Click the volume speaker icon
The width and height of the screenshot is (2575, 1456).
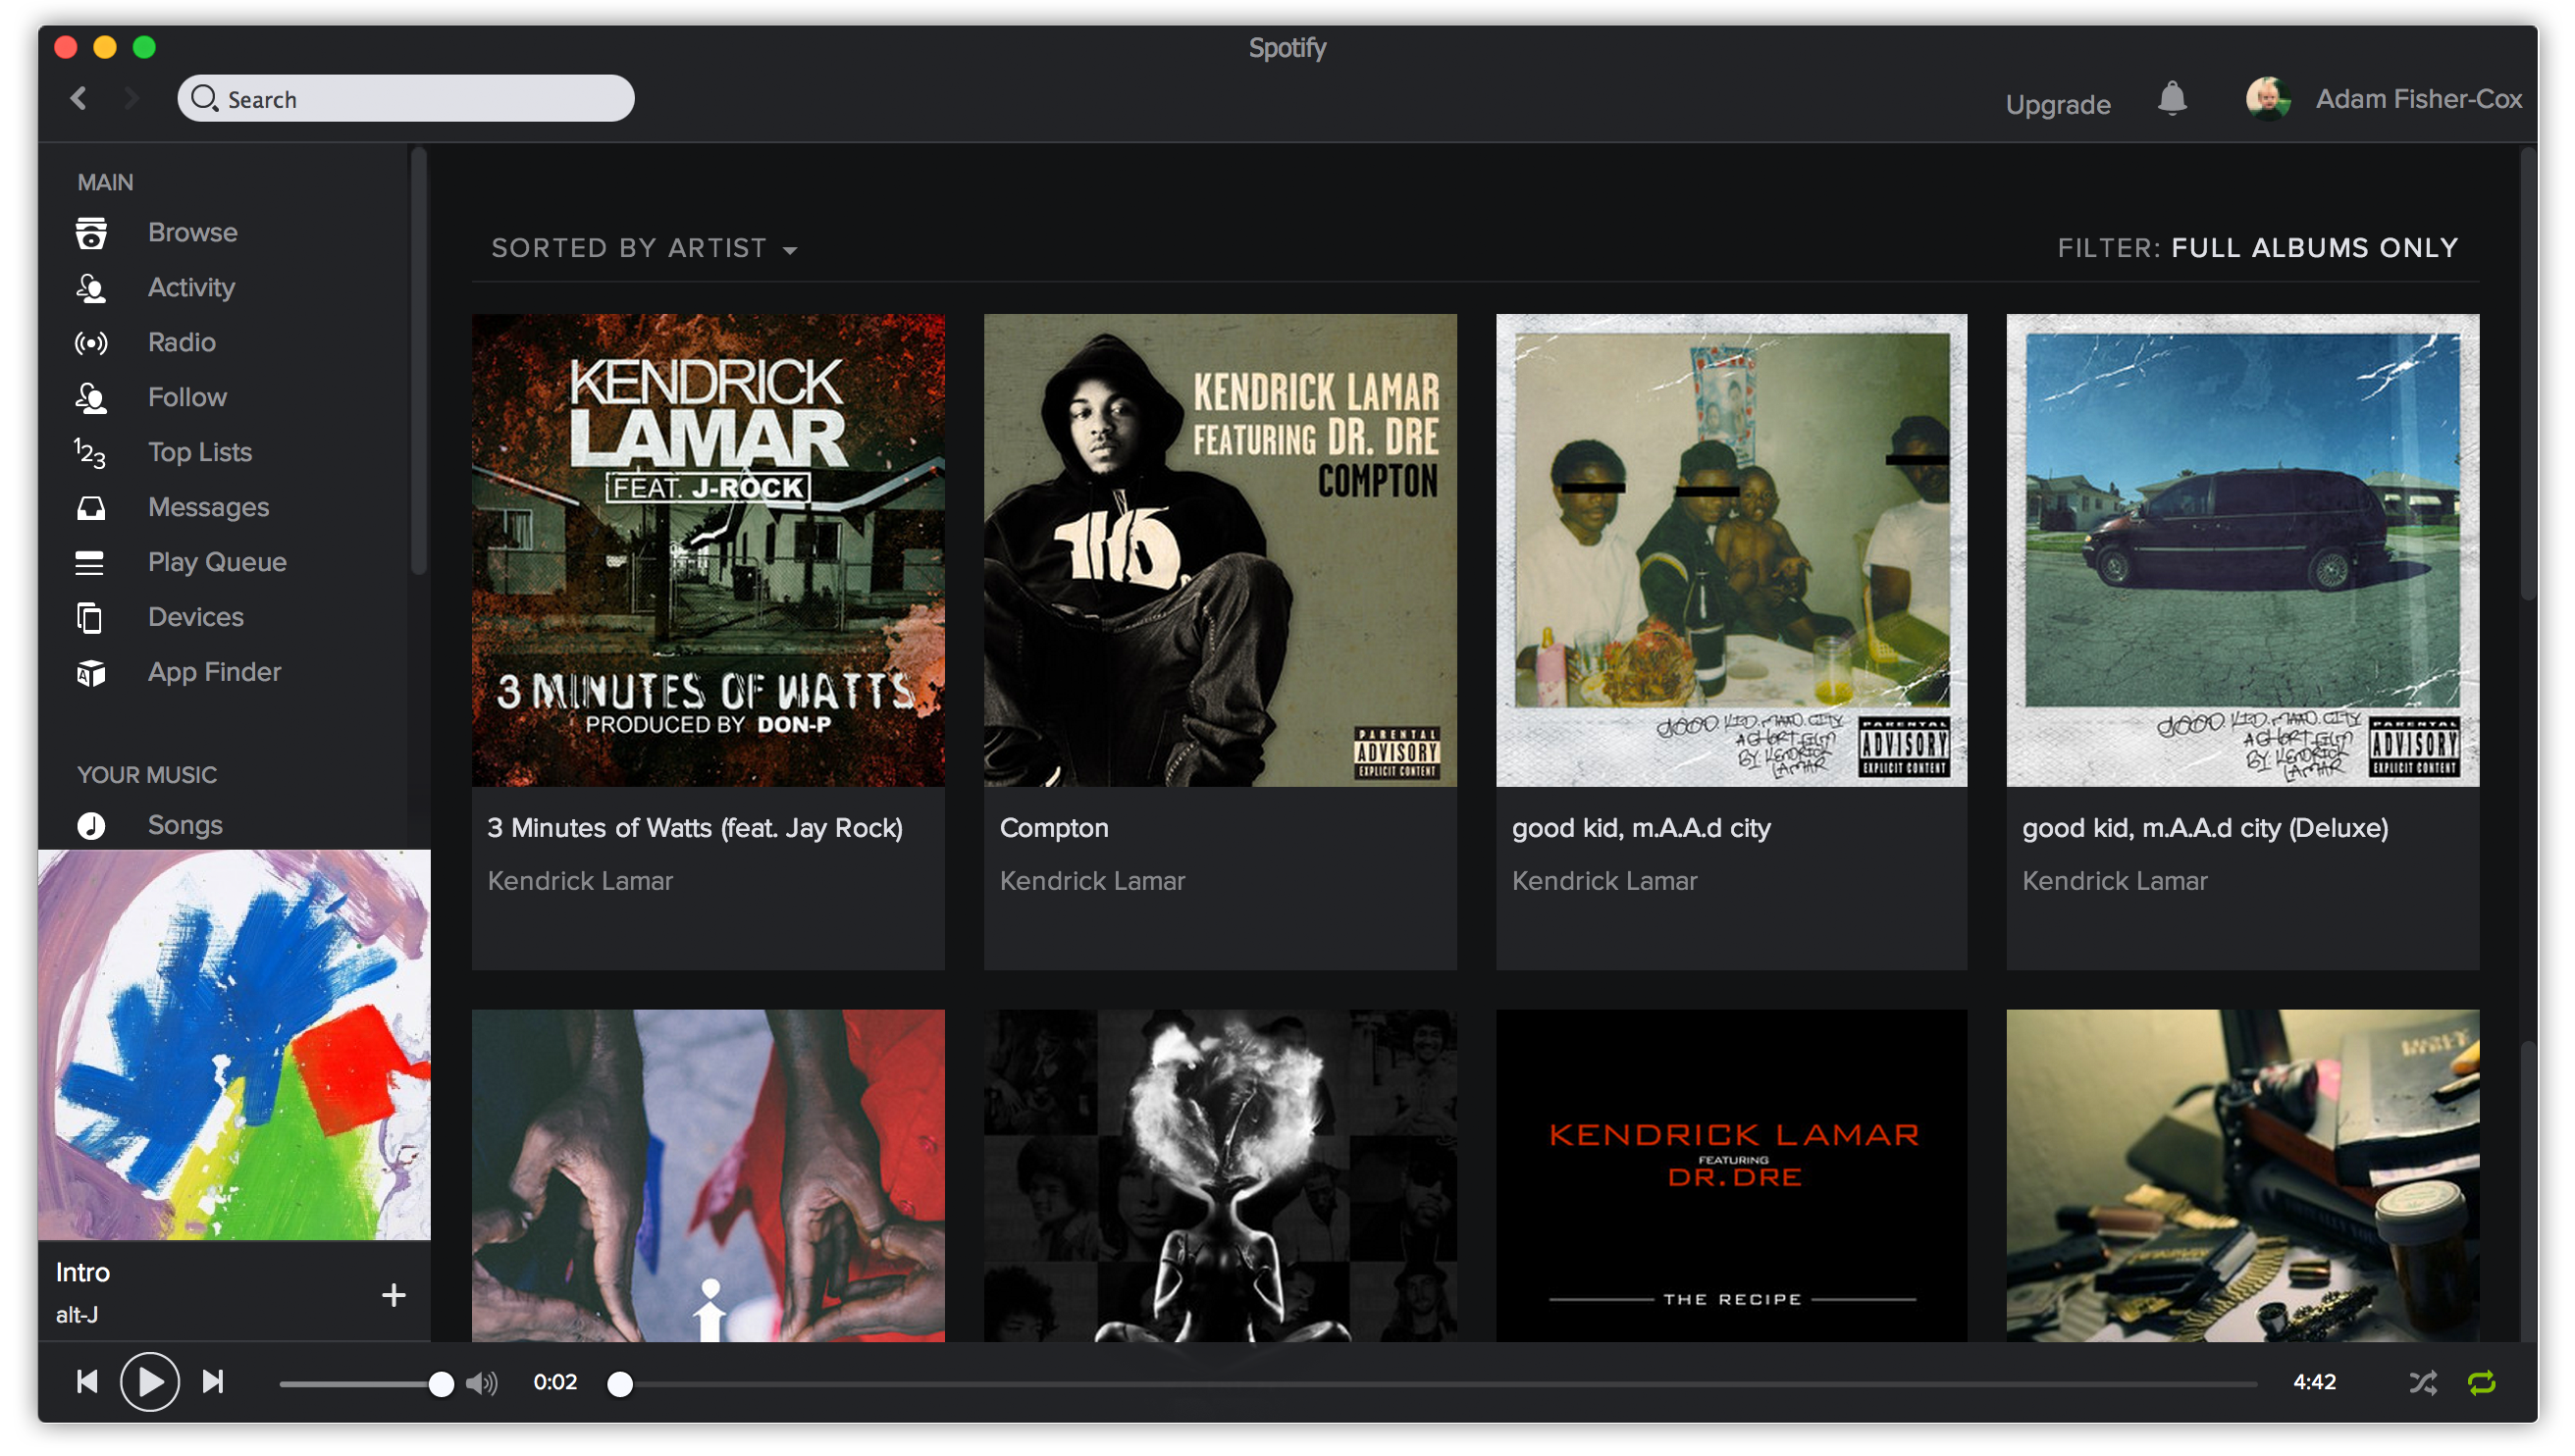481,1383
